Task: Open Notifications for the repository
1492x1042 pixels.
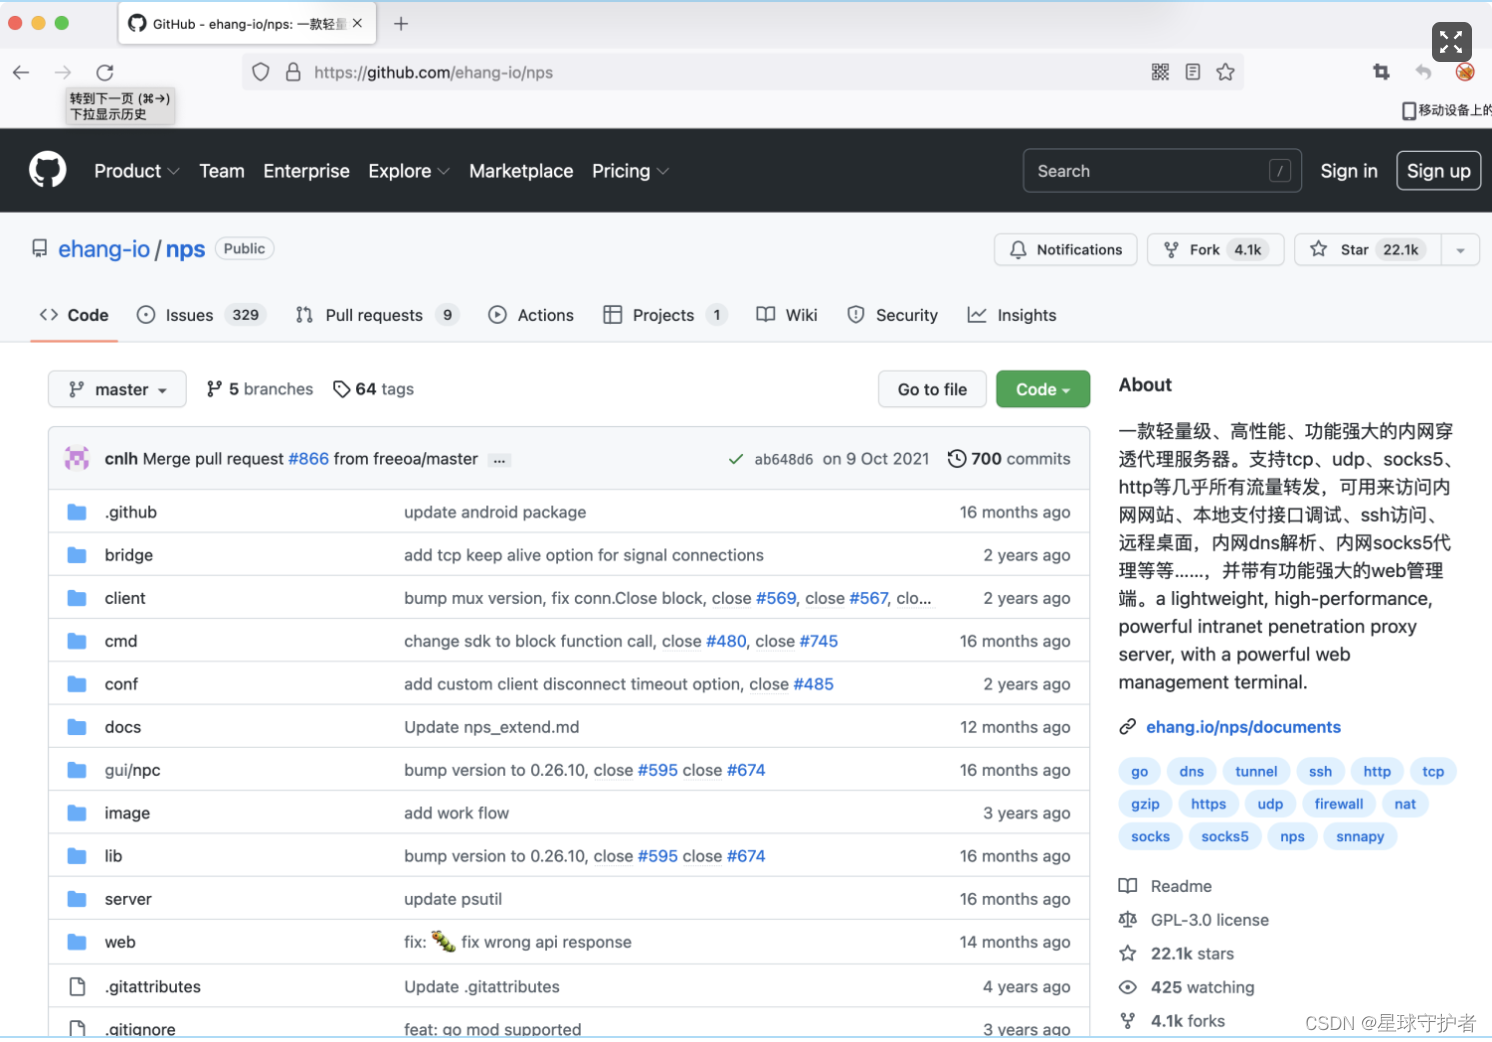Action: [1066, 250]
